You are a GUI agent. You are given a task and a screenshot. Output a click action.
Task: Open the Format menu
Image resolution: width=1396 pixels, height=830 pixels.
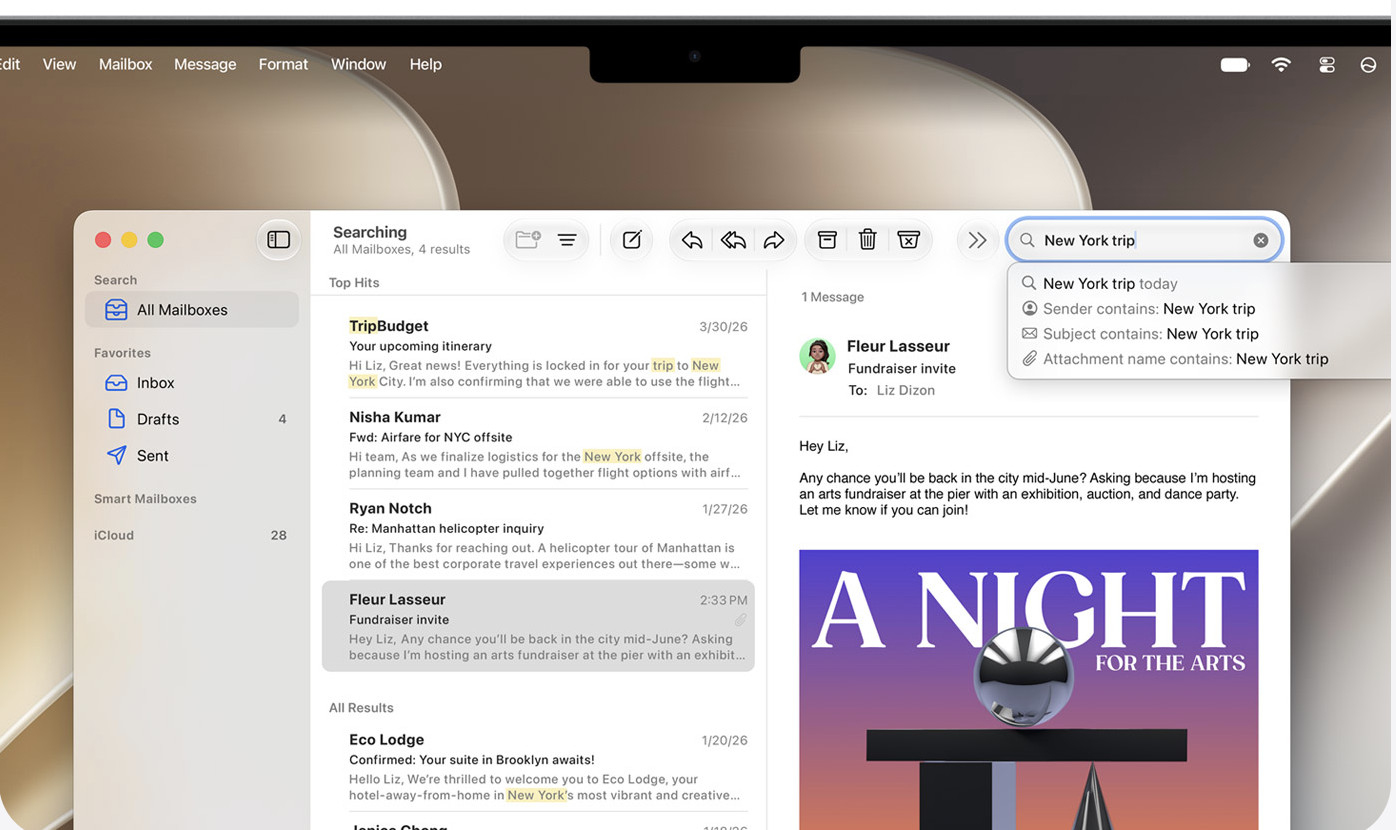click(x=283, y=64)
